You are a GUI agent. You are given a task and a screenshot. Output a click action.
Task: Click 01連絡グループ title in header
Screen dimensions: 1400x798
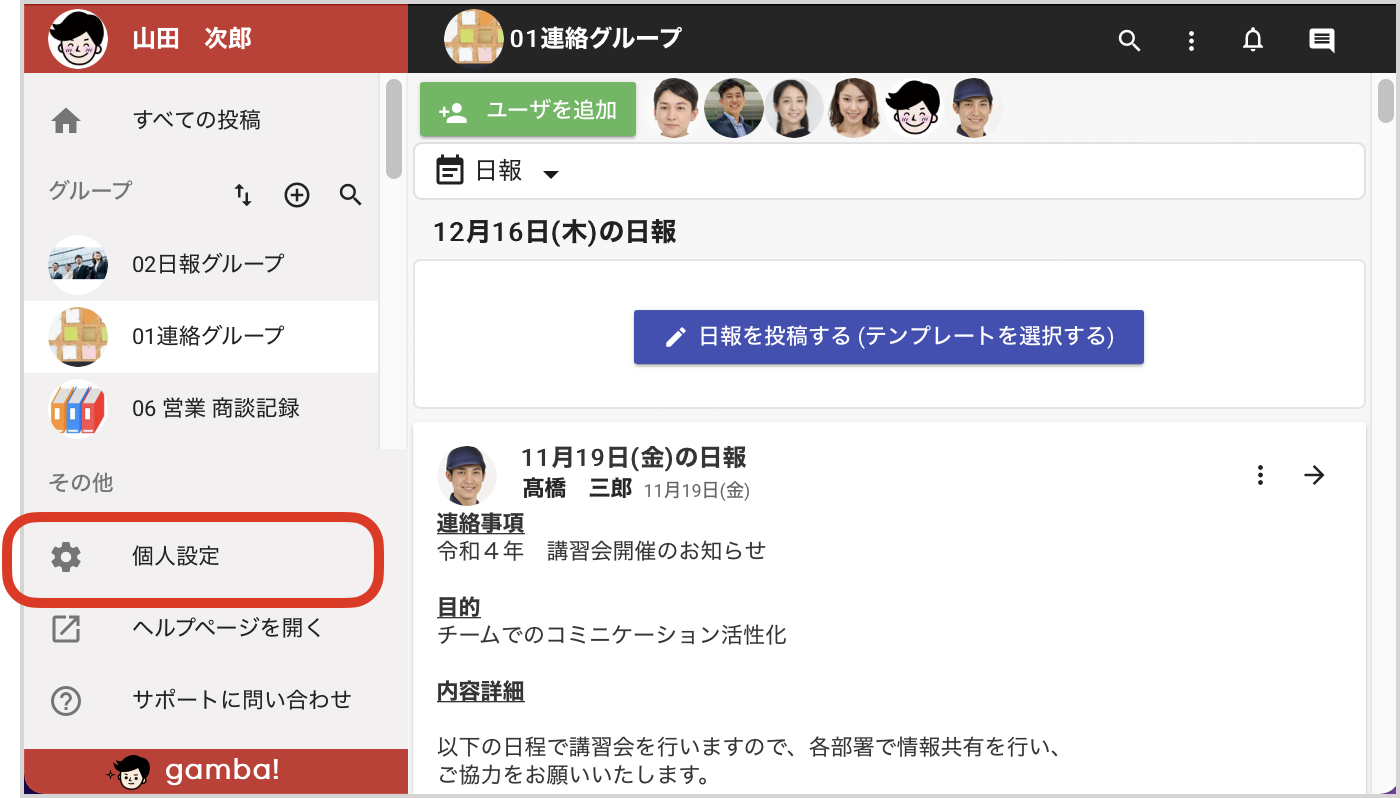coord(596,39)
